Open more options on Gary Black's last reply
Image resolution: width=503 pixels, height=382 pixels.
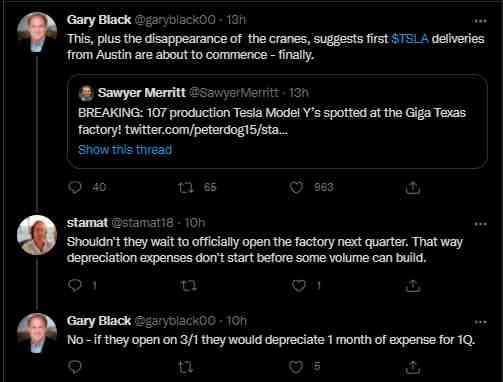pyautogui.click(x=480, y=322)
